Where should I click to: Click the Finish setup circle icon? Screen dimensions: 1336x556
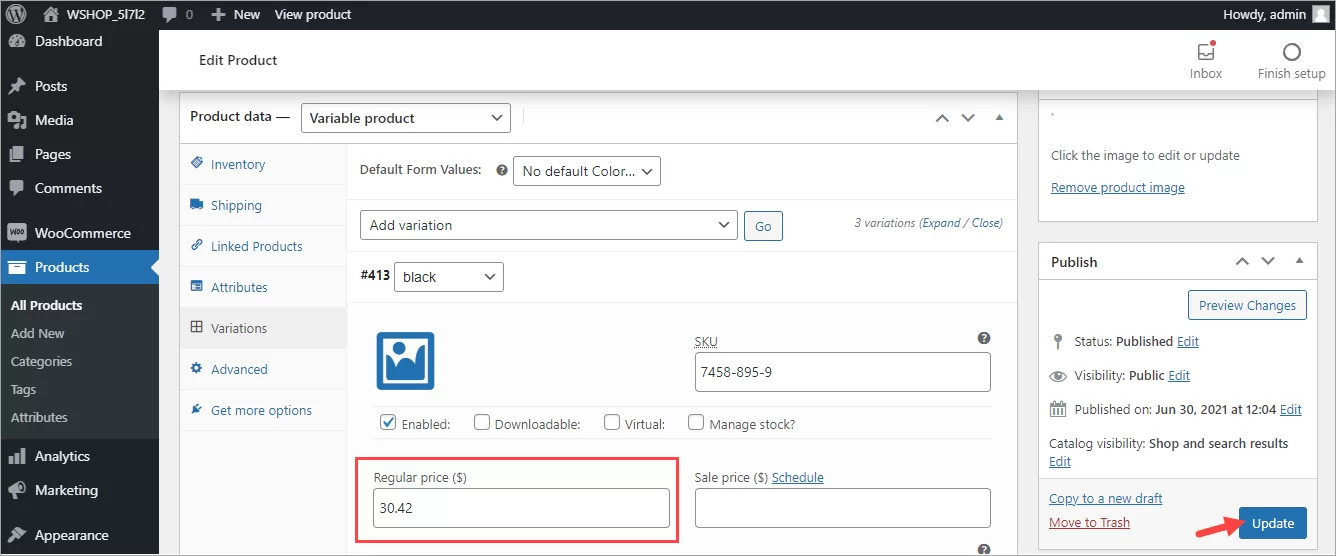click(1291, 52)
